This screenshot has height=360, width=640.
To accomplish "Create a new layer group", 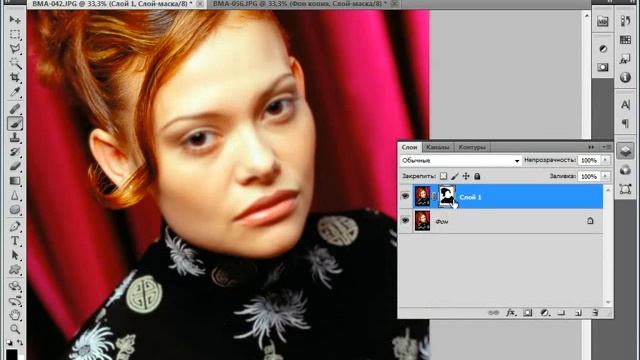I will pos(562,313).
